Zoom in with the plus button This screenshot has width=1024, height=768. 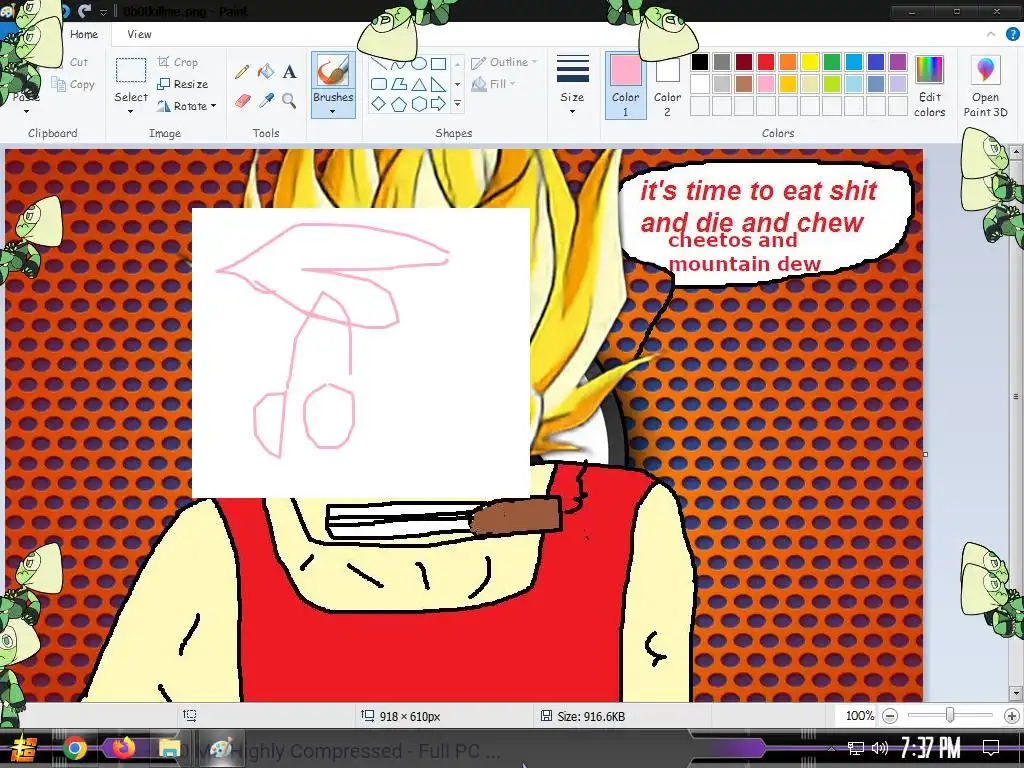1011,716
